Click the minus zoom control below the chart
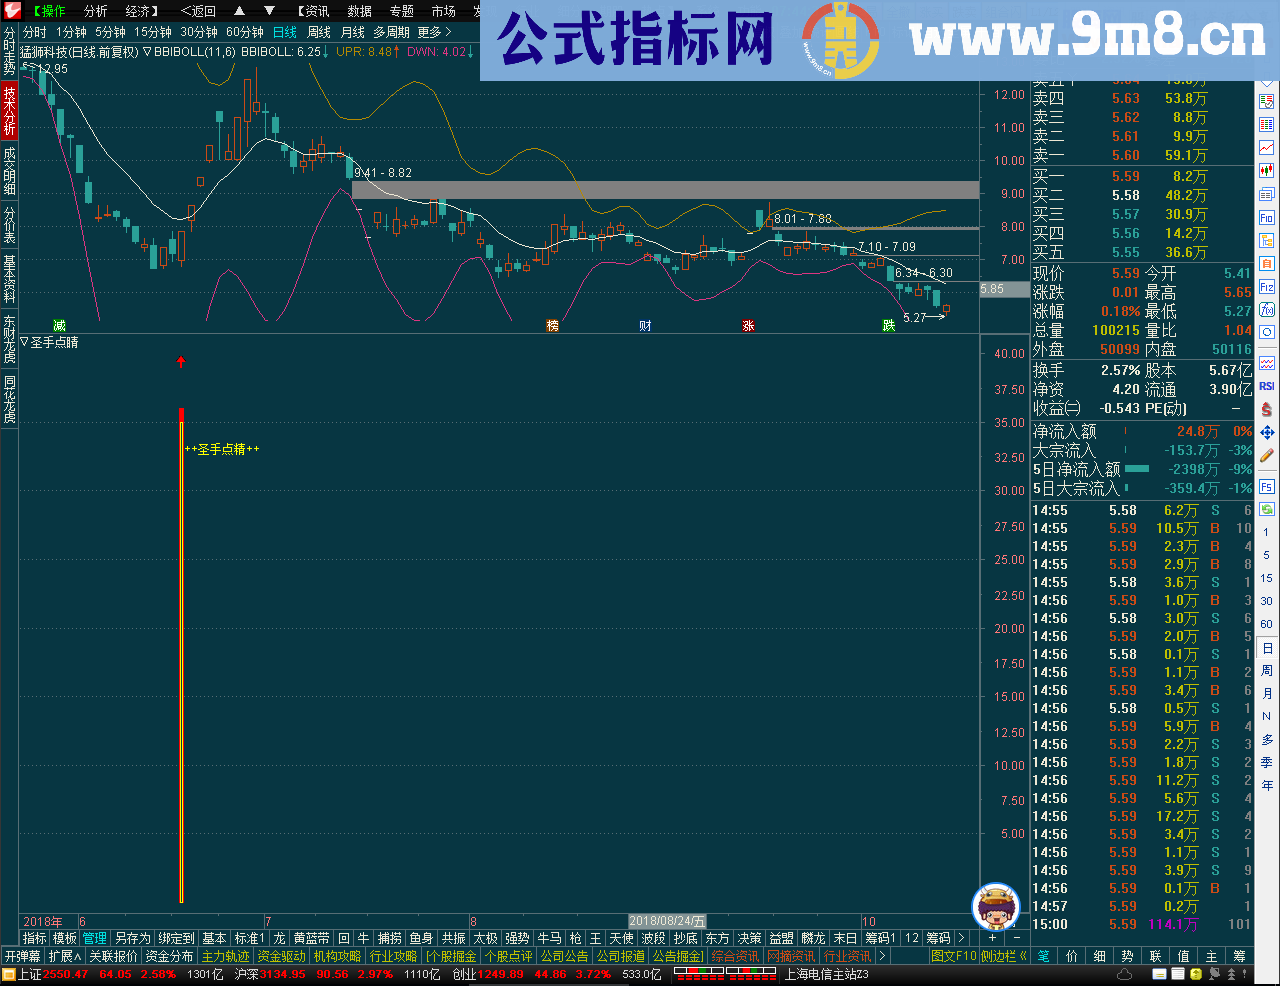Viewport: 1280px width, 986px height. (1016, 938)
